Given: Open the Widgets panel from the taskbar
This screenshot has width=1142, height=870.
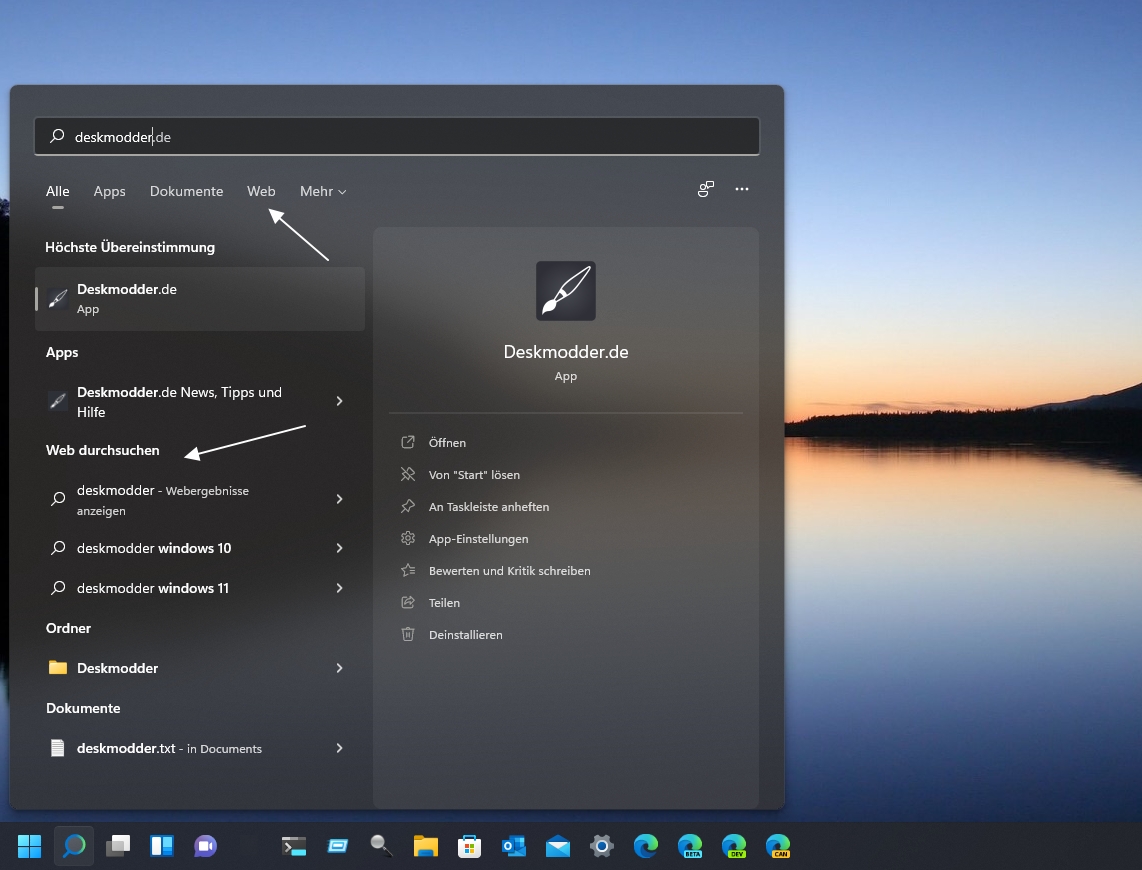Looking at the screenshot, I should pyautogui.click(x=162, y=846).
